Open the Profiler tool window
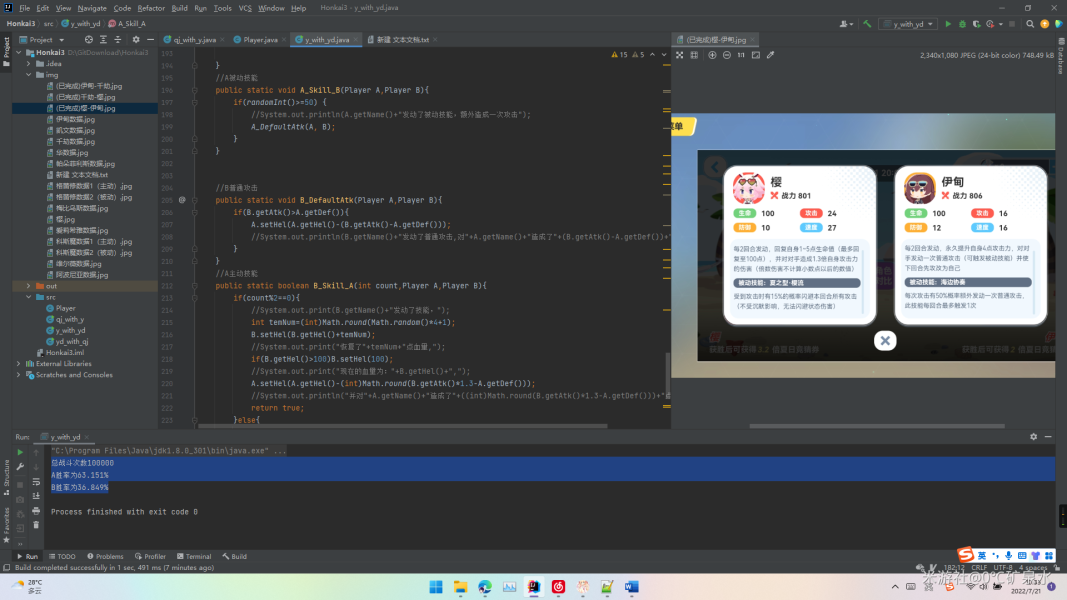1067x600 pixels. tap(150, 556)
